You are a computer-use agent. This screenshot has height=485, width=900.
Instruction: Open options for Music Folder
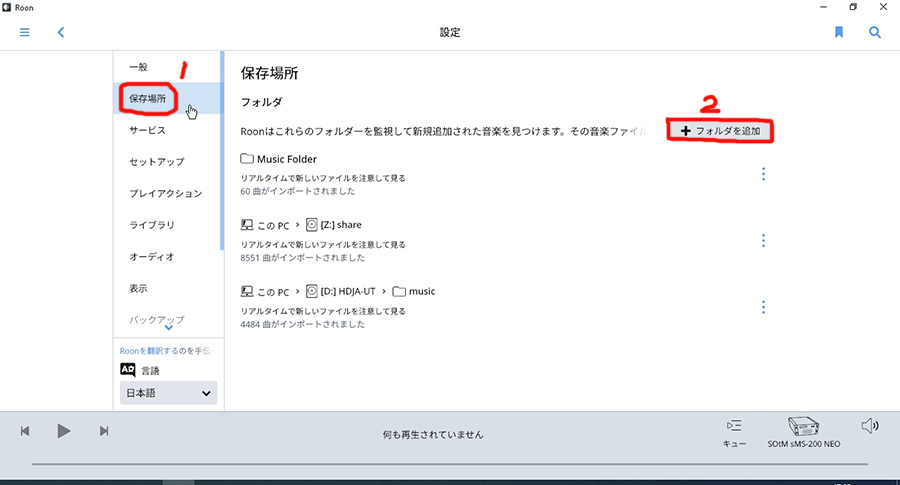(763, 174)
